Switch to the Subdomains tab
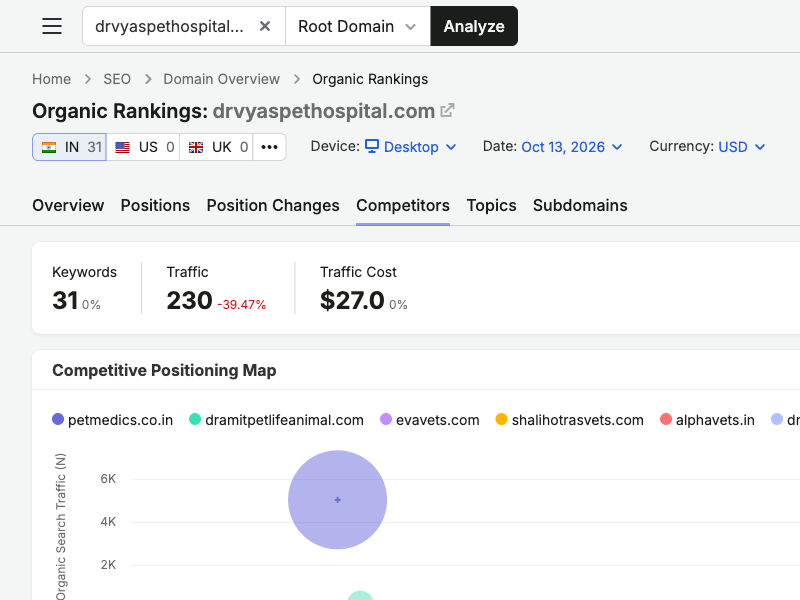800x600 pixels. point(580,205)
